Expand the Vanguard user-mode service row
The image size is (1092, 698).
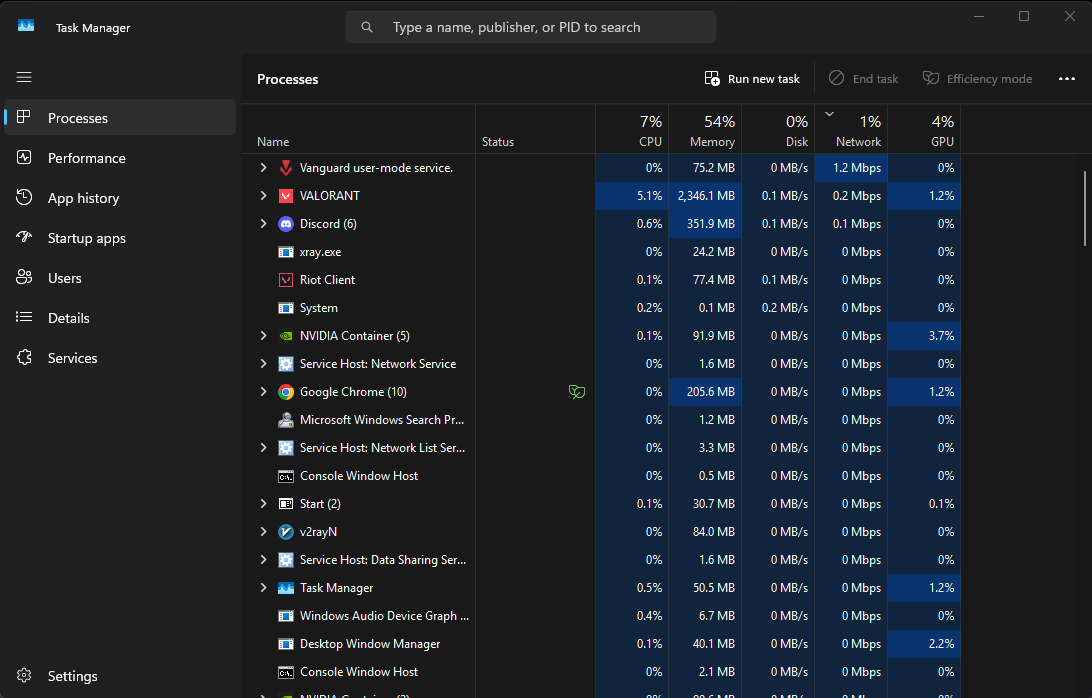coord(263,168)
